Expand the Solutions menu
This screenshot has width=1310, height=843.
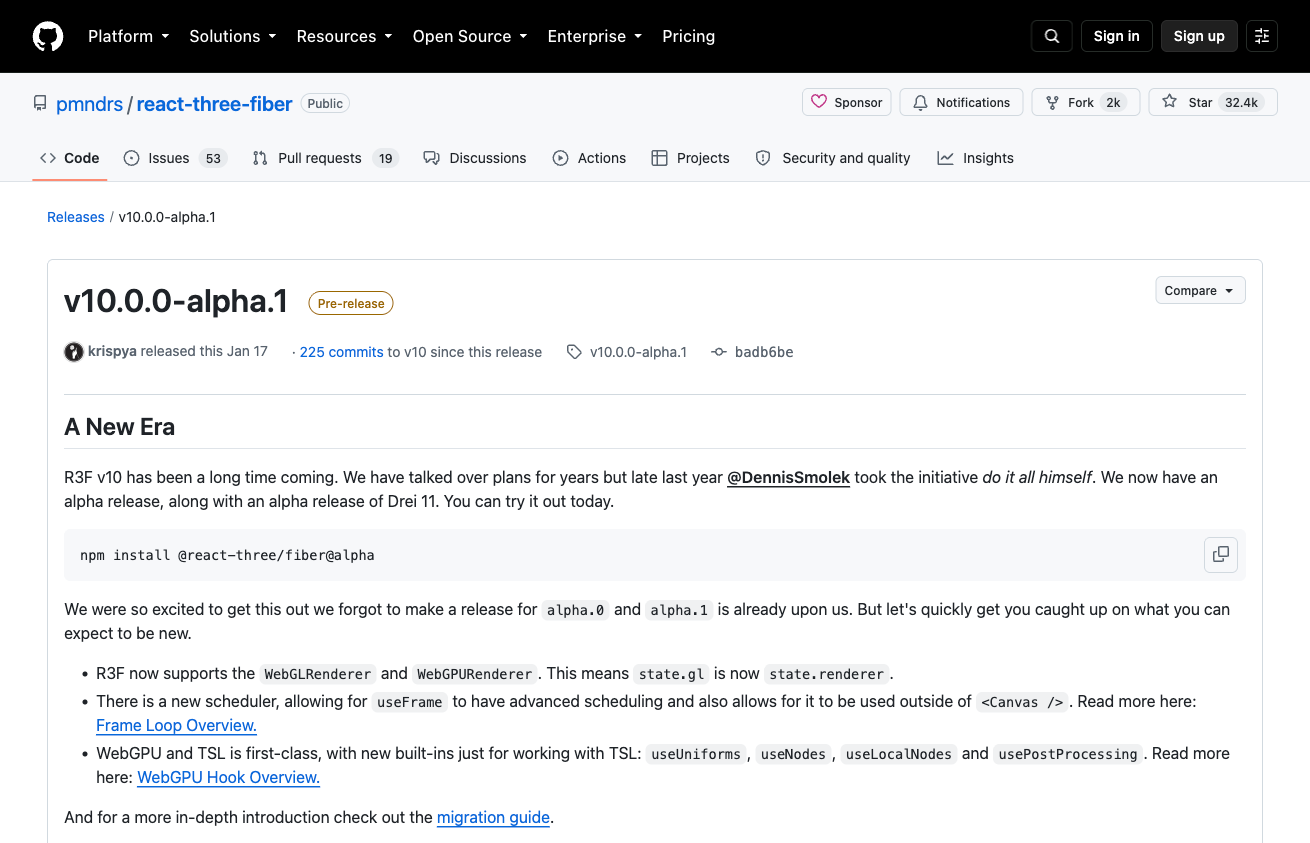(232, 36)
